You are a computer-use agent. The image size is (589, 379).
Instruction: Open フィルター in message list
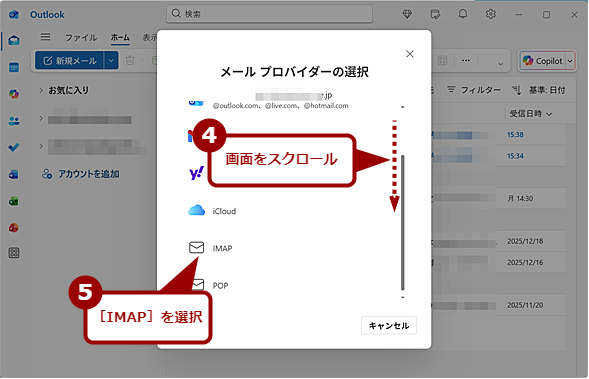pyautogui.click(x=474, y=90)
